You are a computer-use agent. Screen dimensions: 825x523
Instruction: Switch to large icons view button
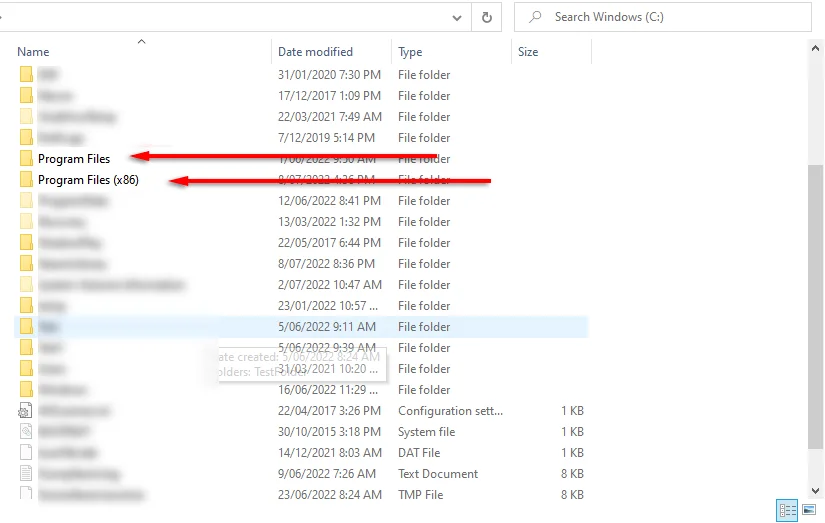click(x=809, y=510)
